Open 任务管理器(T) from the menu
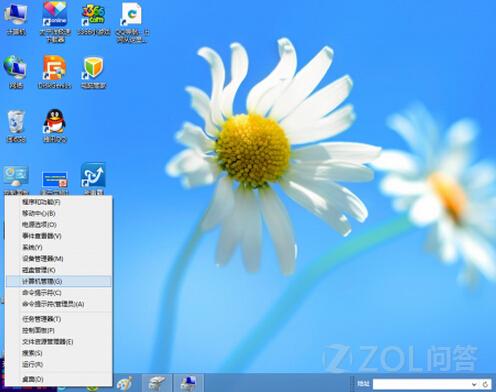Image resolution: width=496 pixels, height=392 pixels. [58, 319]
